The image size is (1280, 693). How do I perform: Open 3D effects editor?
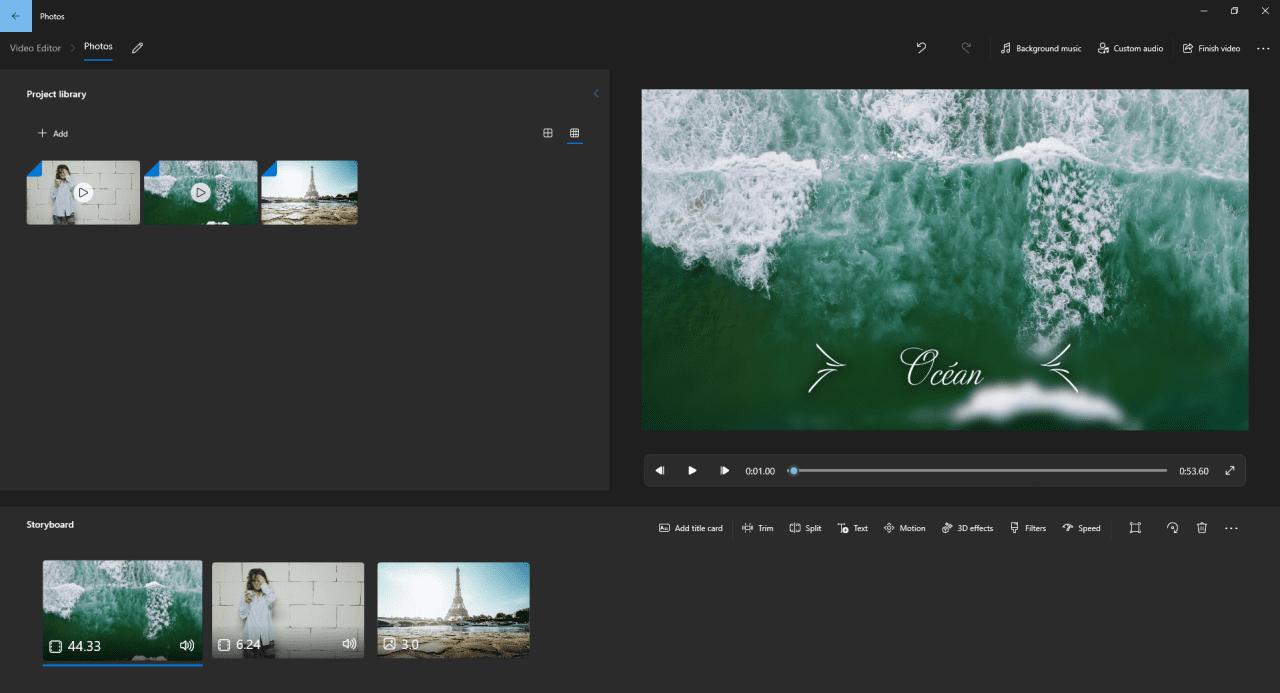pyautogui.click(x=967, y=528)
